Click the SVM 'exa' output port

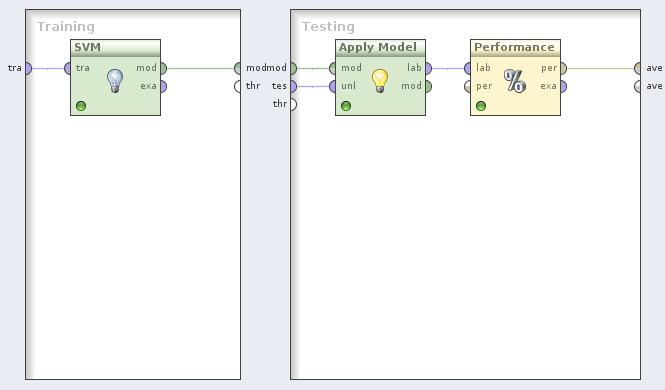pyautogui.click(x=164, y=86)
